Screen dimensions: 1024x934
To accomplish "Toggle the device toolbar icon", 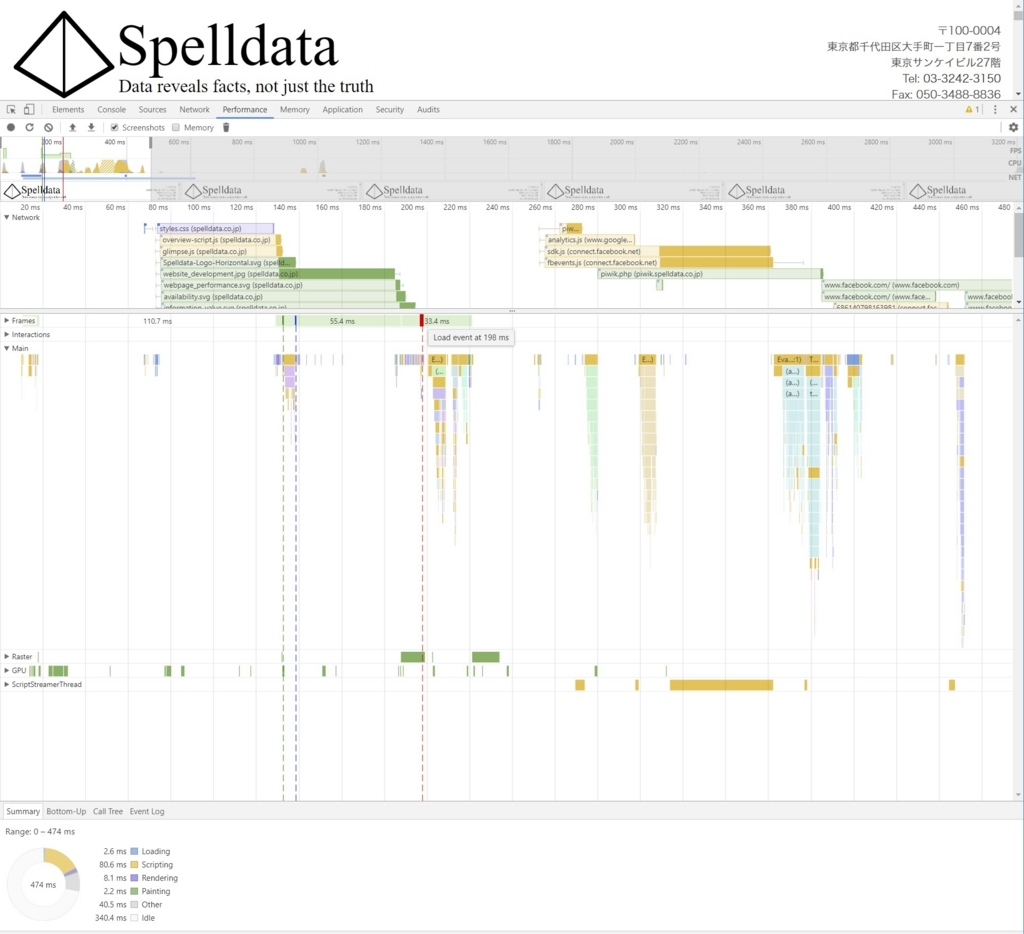I will pos(29,110).
